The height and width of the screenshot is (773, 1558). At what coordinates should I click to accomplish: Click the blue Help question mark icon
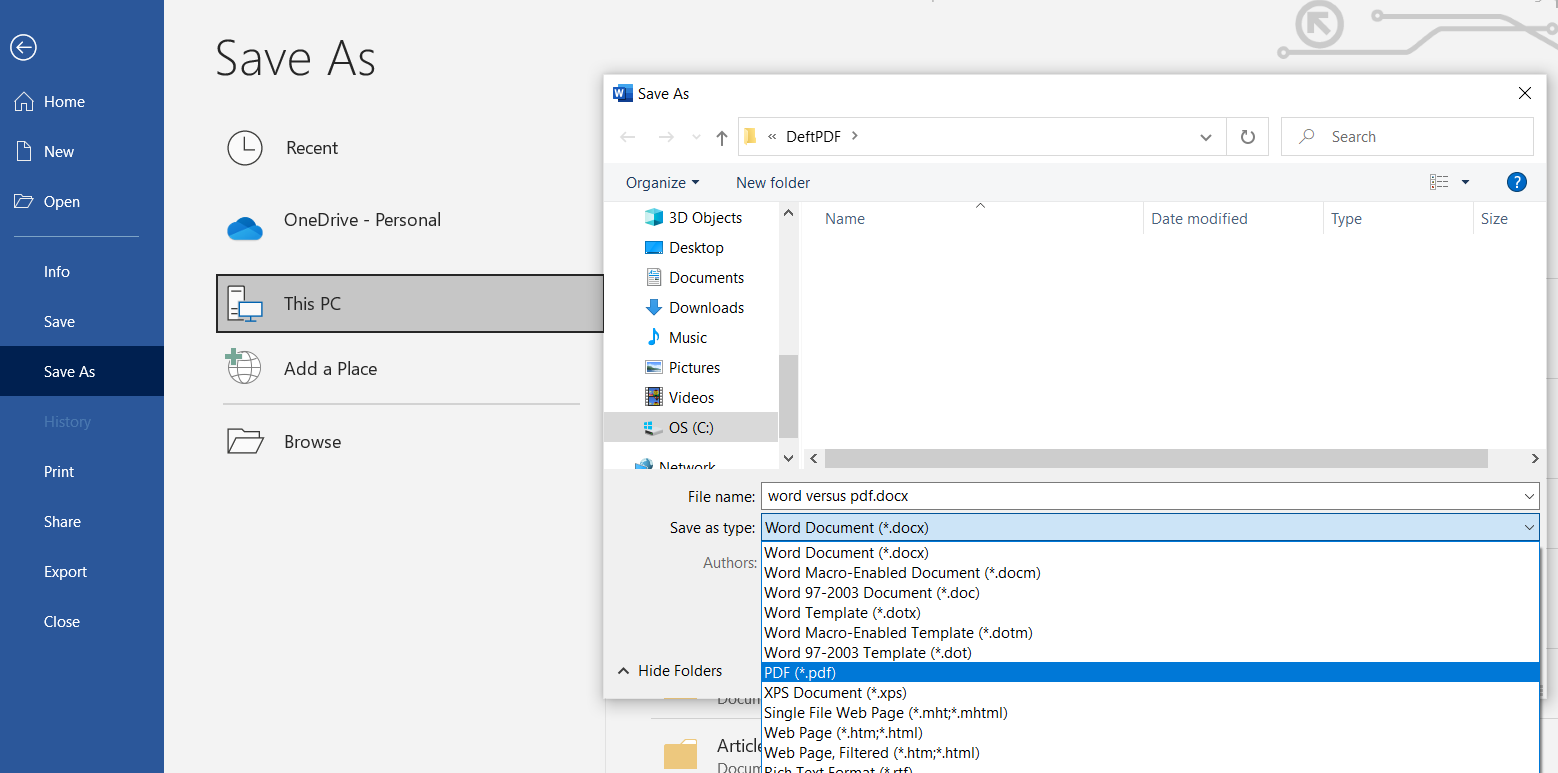[1516, 182]
